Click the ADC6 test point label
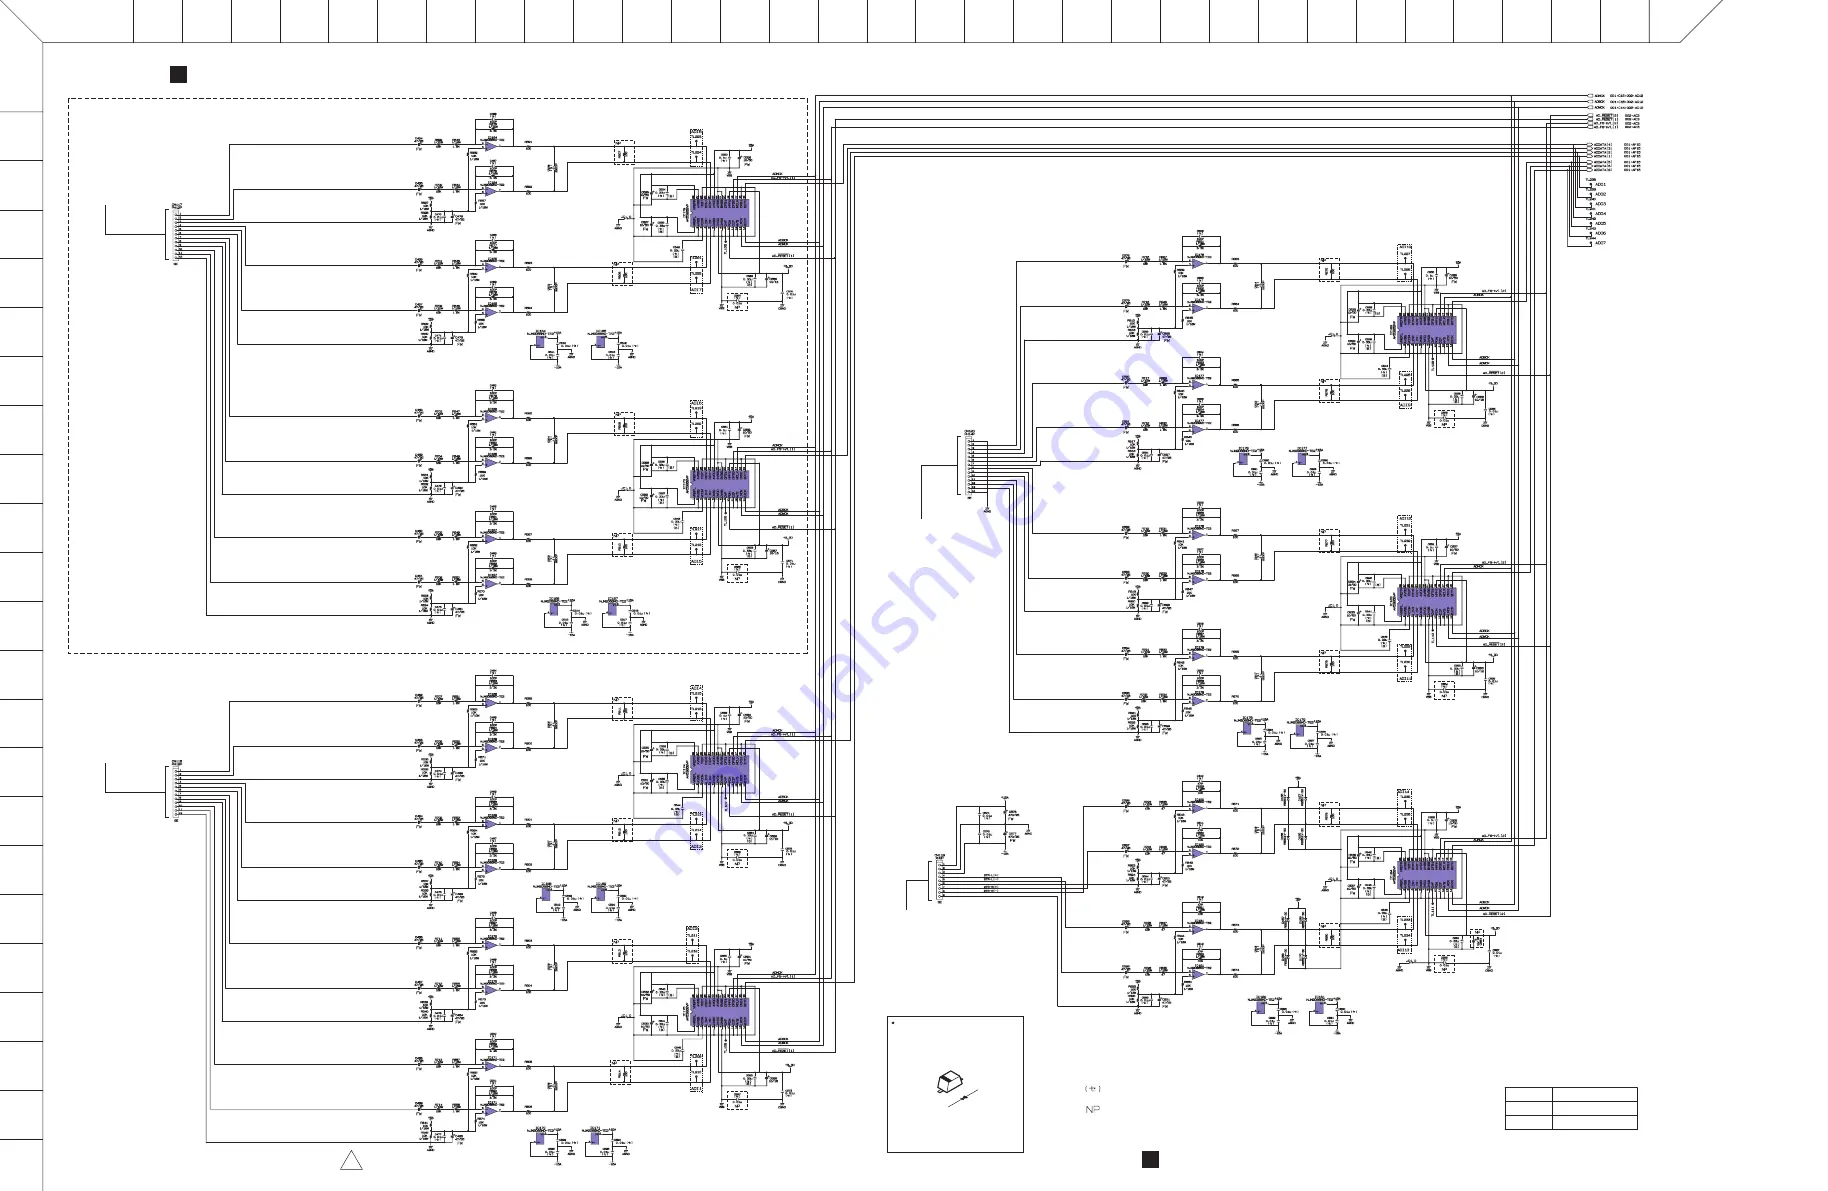 point(1600,233)
